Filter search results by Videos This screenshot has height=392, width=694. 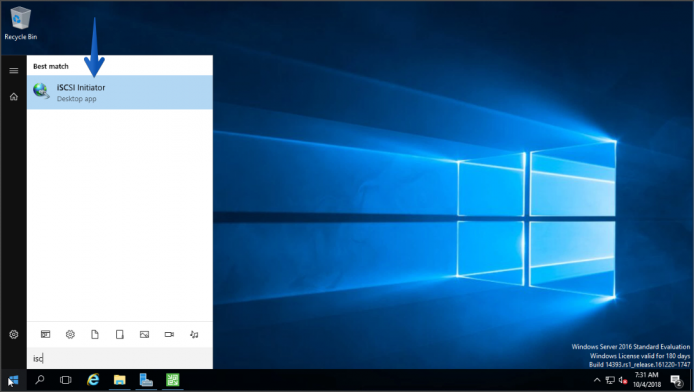click(x=169, y=334)
